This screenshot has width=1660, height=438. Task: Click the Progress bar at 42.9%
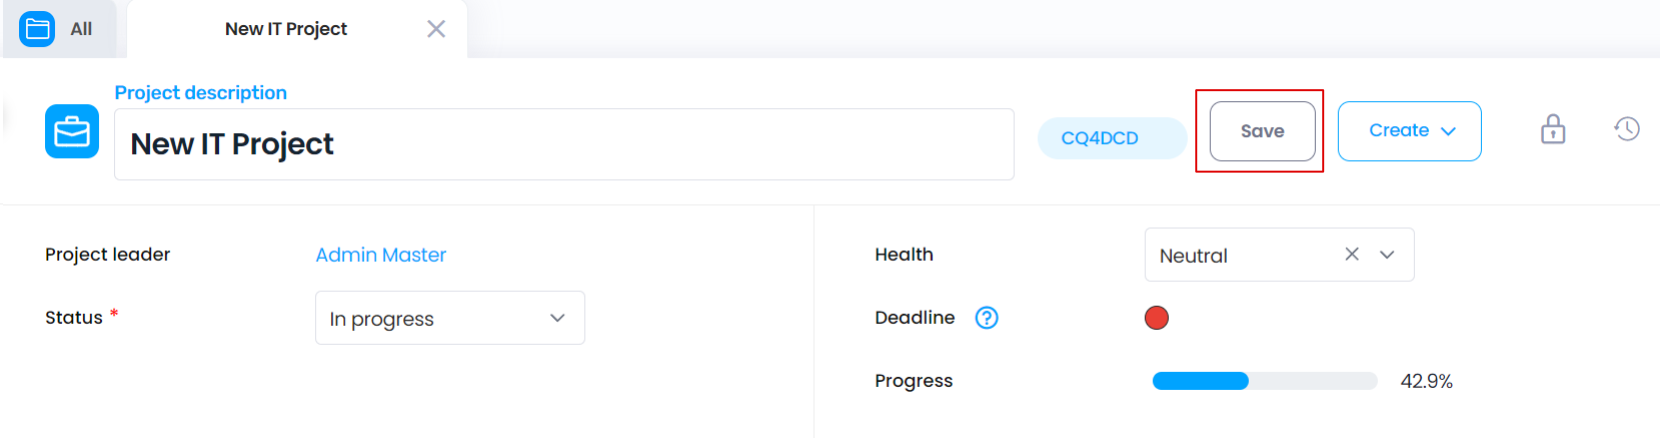1265,381
